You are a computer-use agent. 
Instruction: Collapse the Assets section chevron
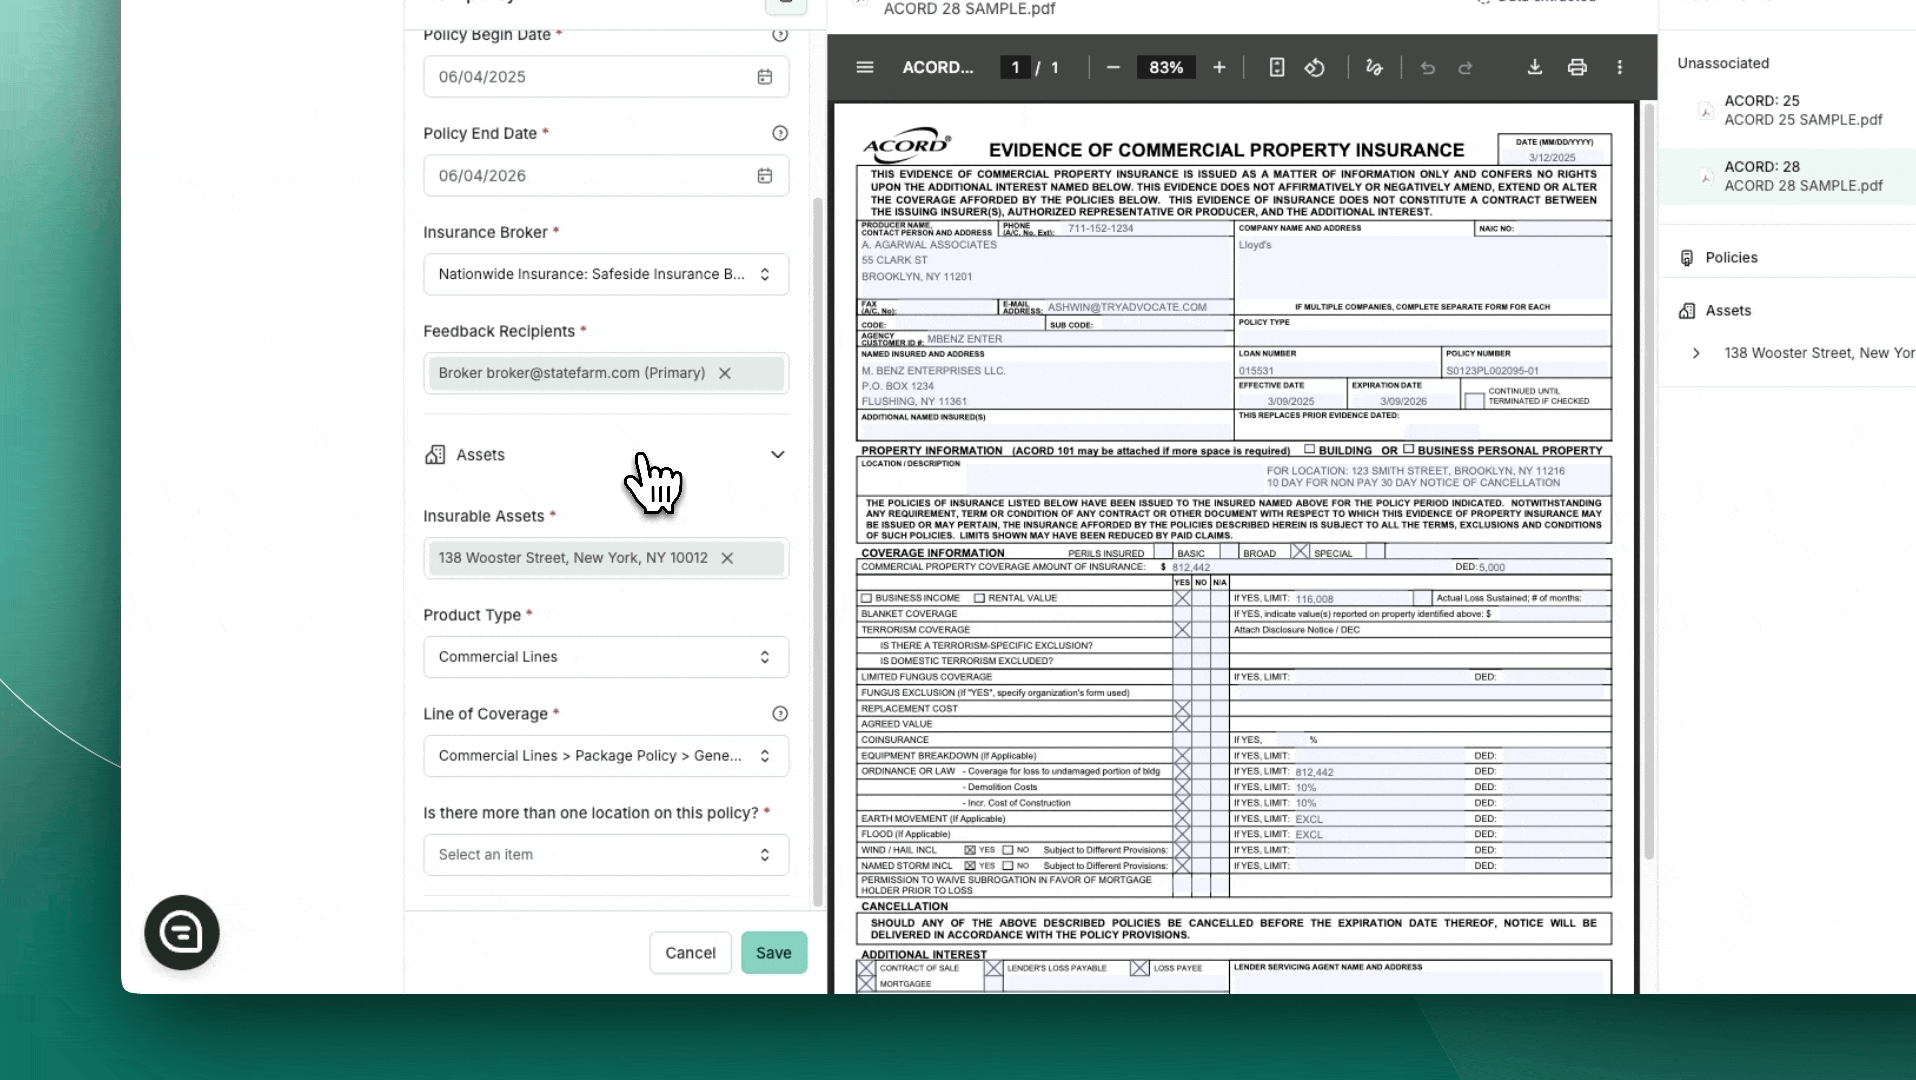coord(778,455)
